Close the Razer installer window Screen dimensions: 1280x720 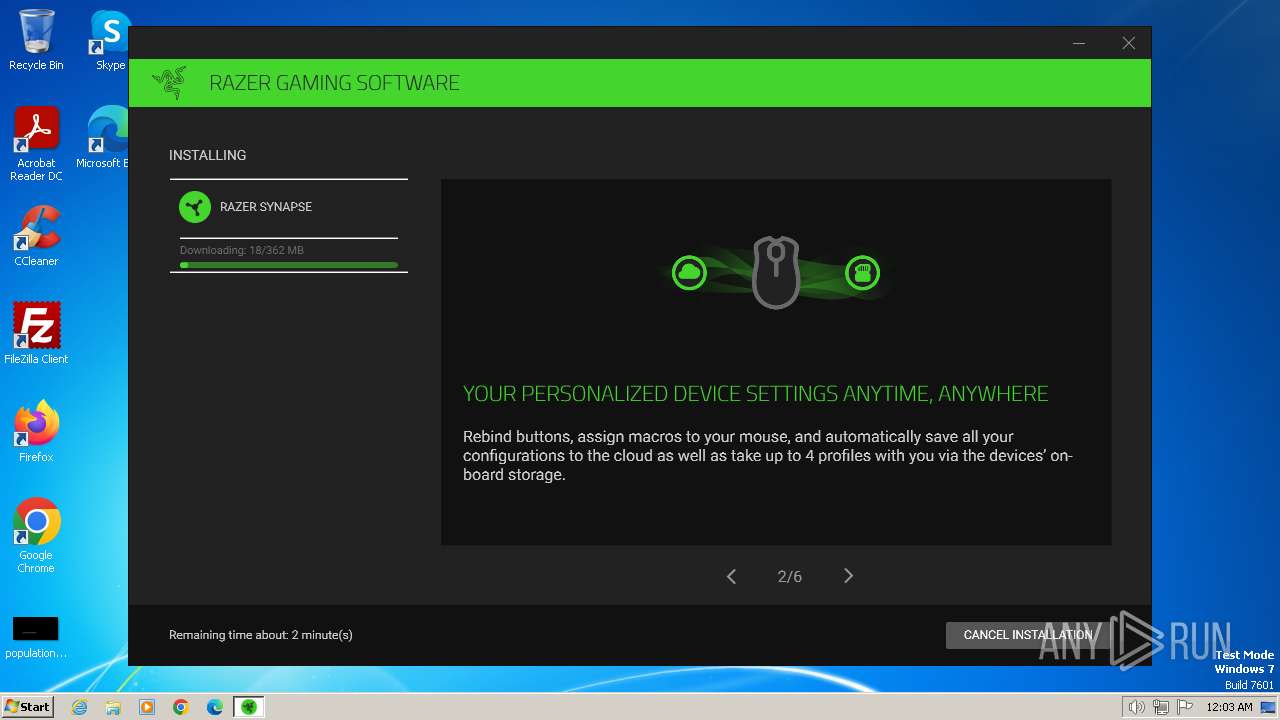point(1128,43)
